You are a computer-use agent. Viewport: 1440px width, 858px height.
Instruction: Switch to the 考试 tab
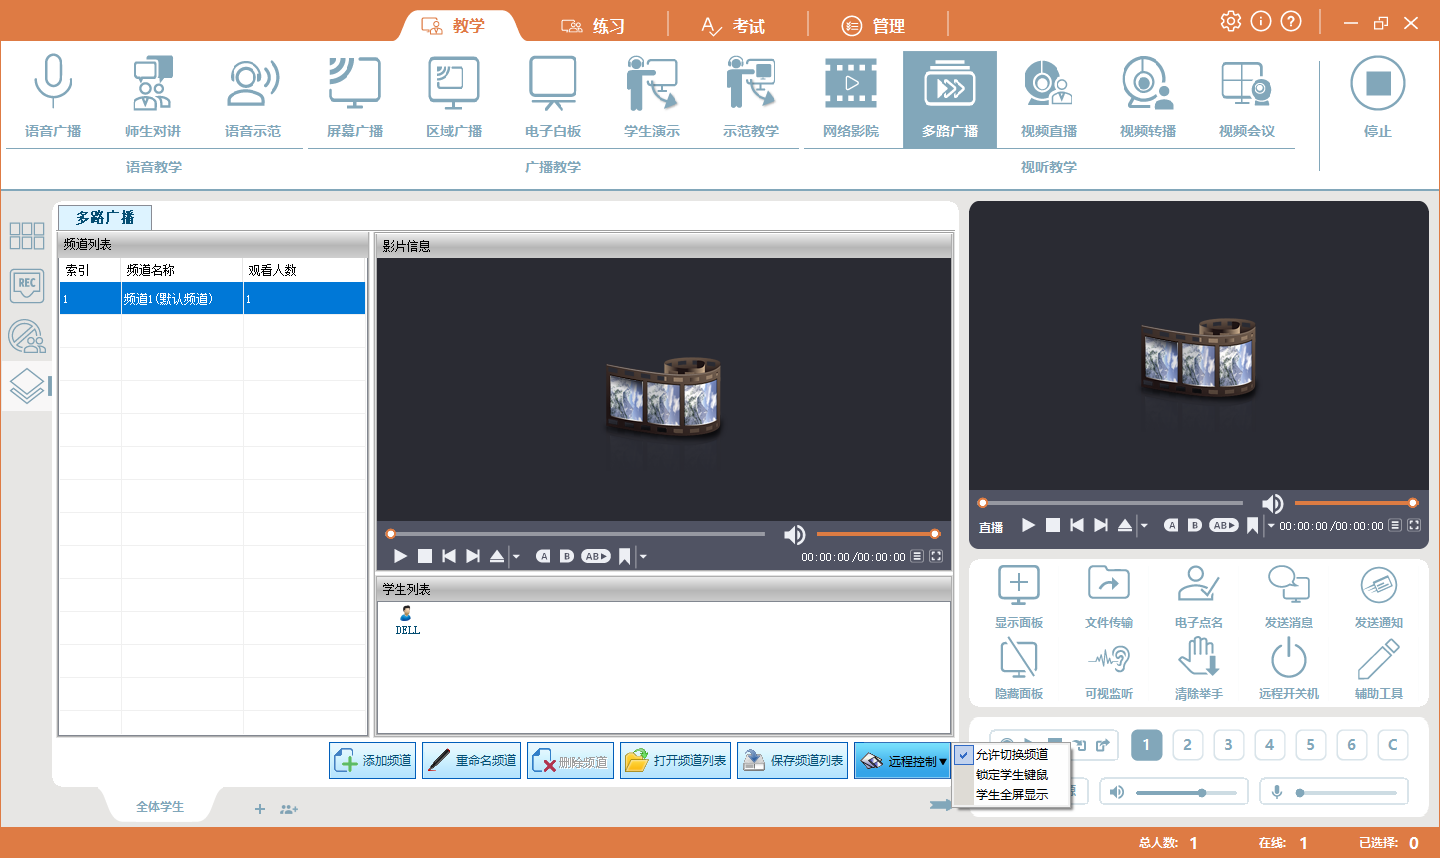click(733, 26)
